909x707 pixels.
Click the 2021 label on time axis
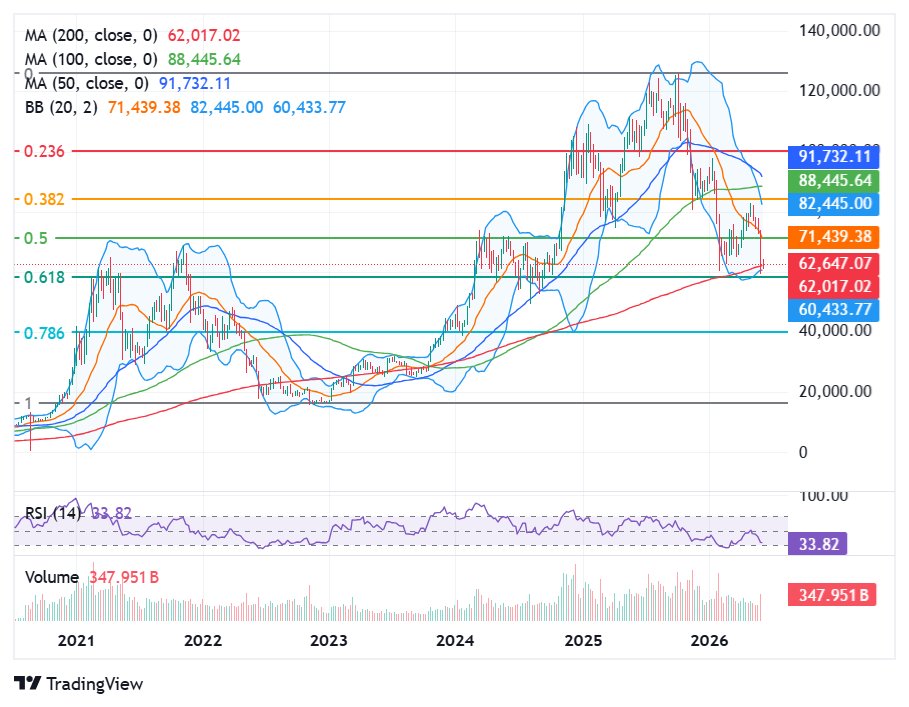point(76,640)
